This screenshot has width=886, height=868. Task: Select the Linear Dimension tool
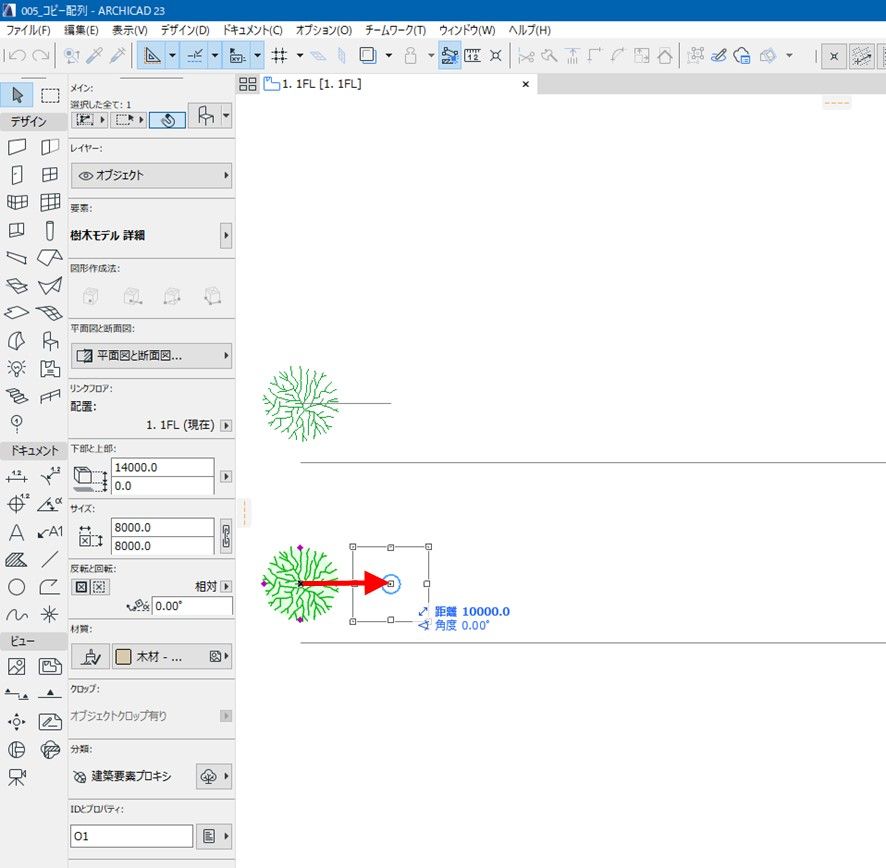pos(17,476)
